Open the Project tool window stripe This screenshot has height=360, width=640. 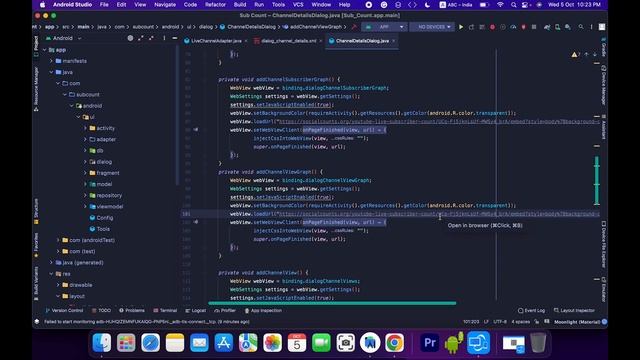pyautogui.click(x=36, y=46)
